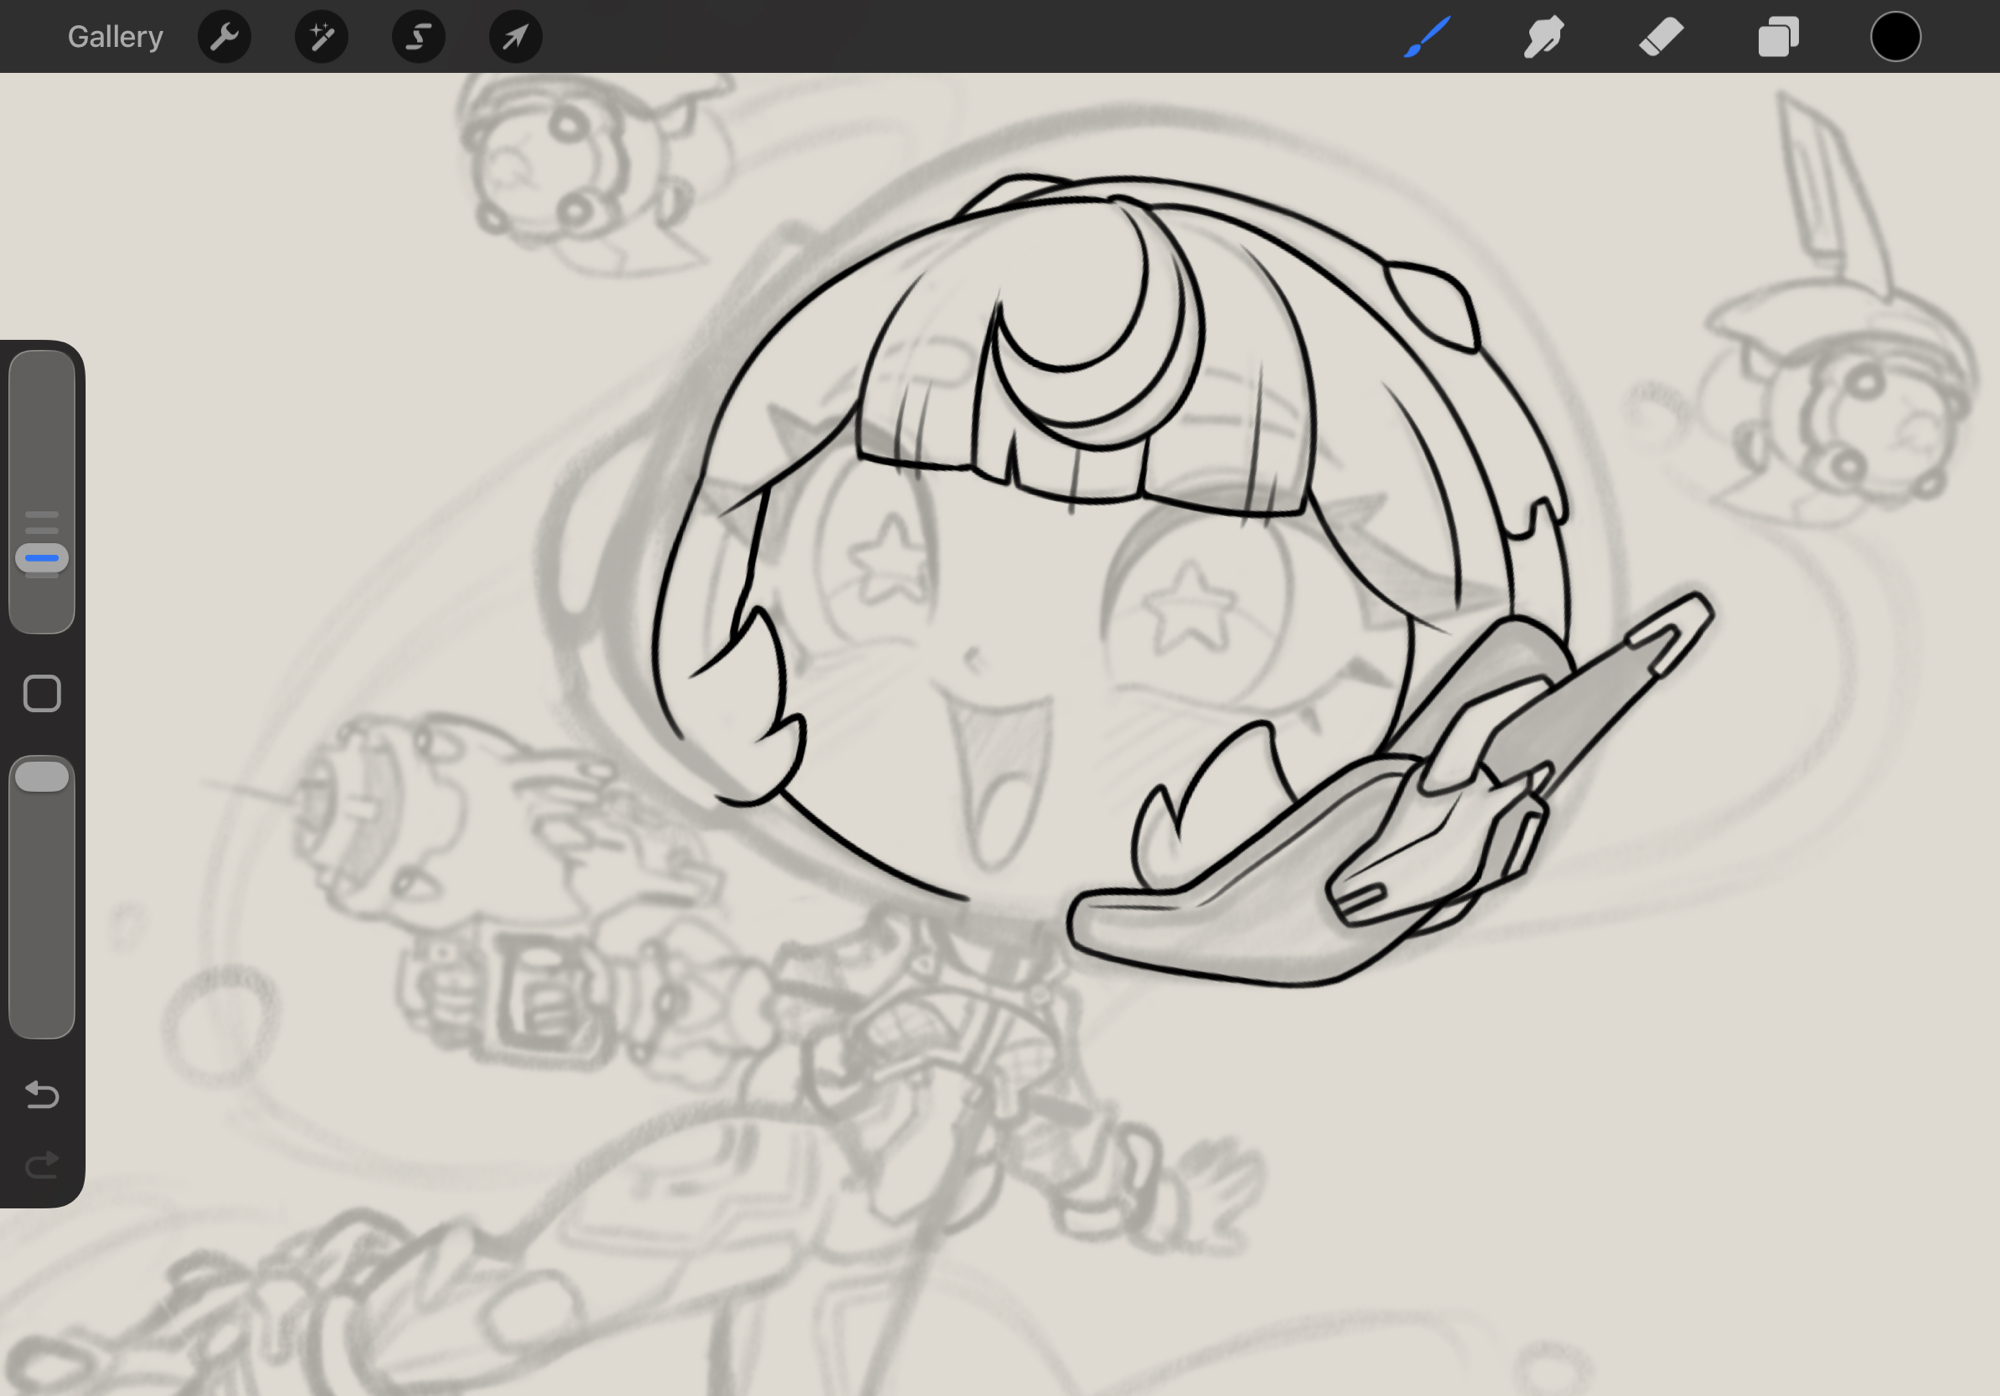2000x1396 pixels.
Task: Click the opacity slider handle
Action: 42,777
